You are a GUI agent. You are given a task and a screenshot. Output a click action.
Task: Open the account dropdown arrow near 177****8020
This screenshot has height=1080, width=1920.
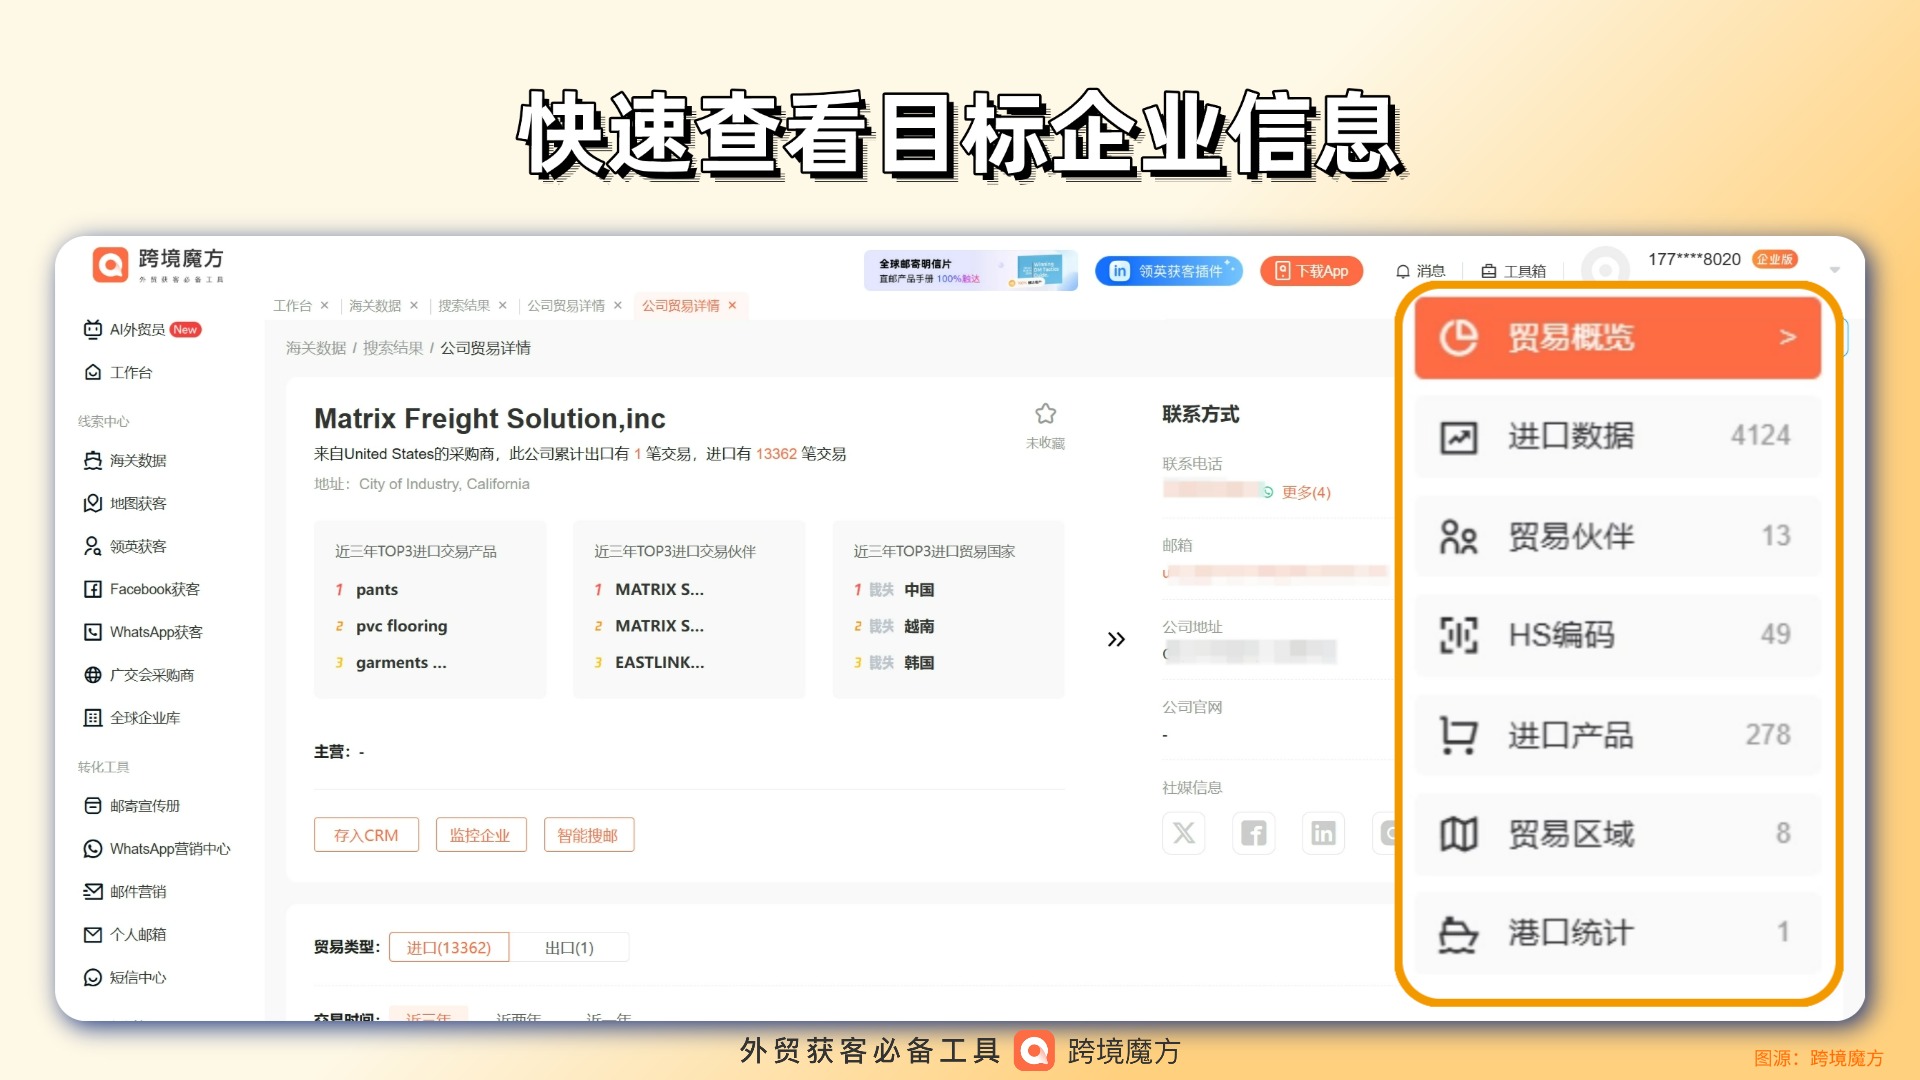1834,270
